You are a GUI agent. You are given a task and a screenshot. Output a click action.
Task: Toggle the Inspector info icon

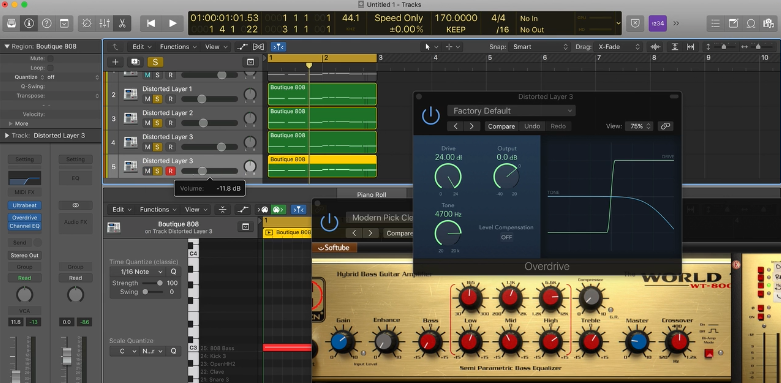(x=28, y=23)
